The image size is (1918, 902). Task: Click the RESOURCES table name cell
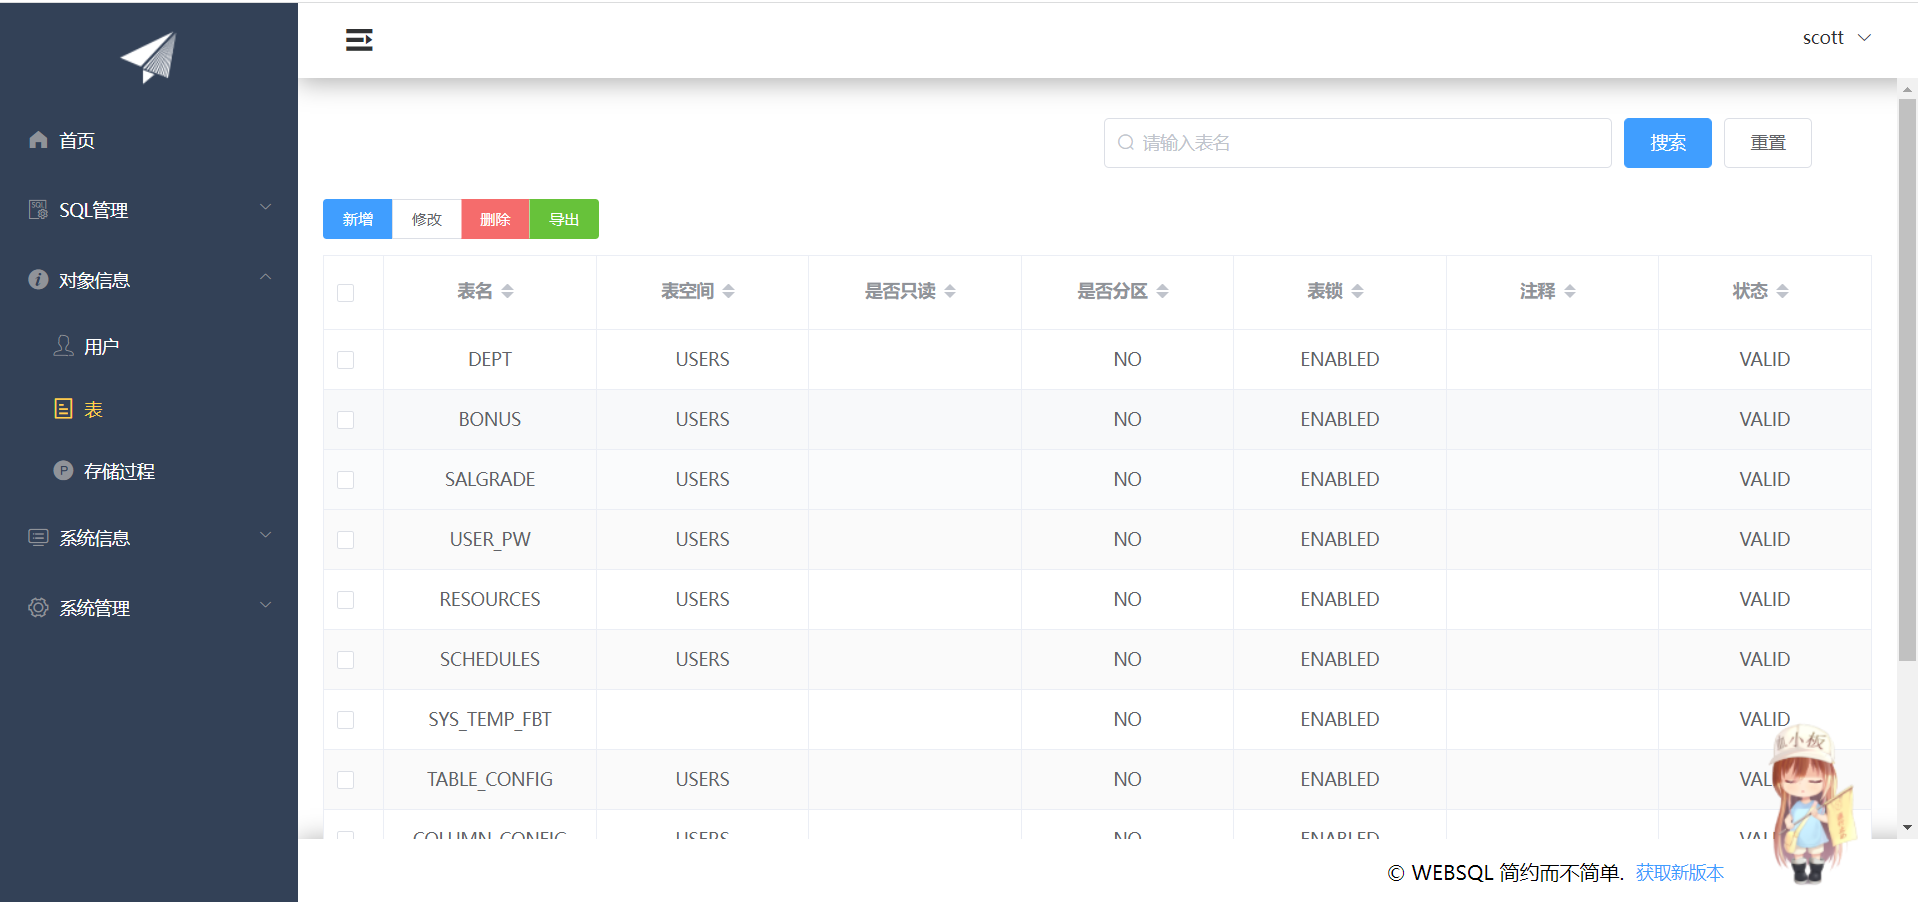point(490,599)
